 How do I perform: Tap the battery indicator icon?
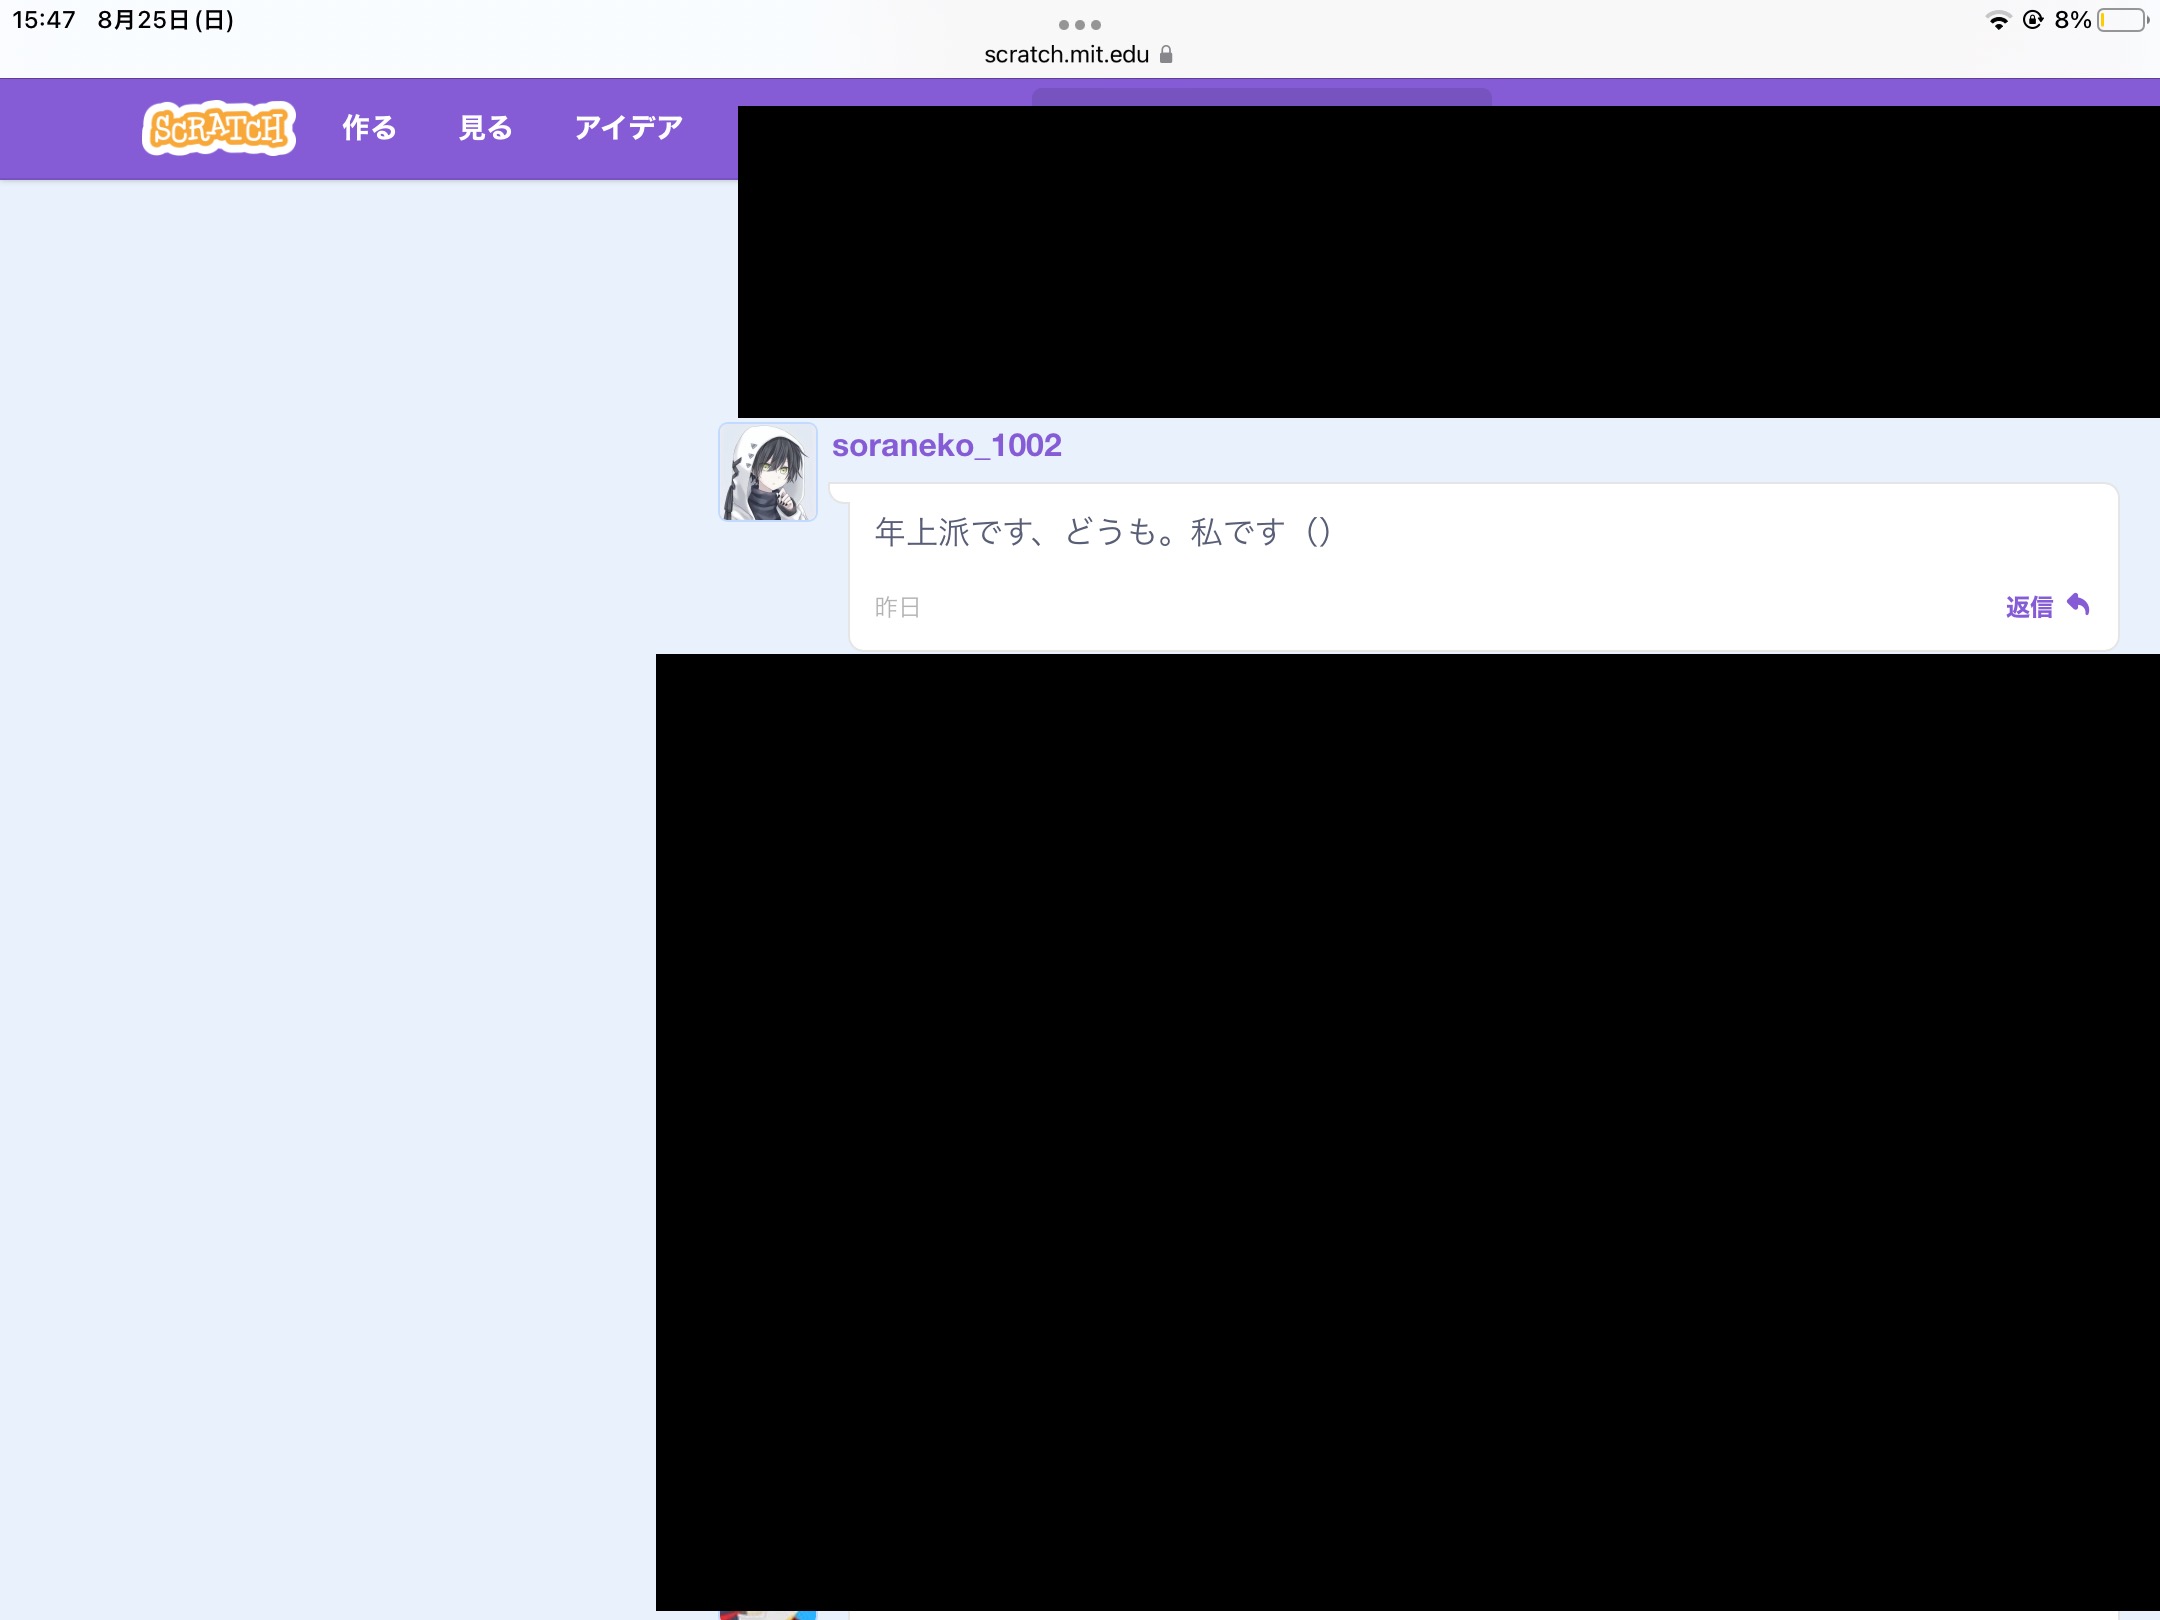point(2122,20)
